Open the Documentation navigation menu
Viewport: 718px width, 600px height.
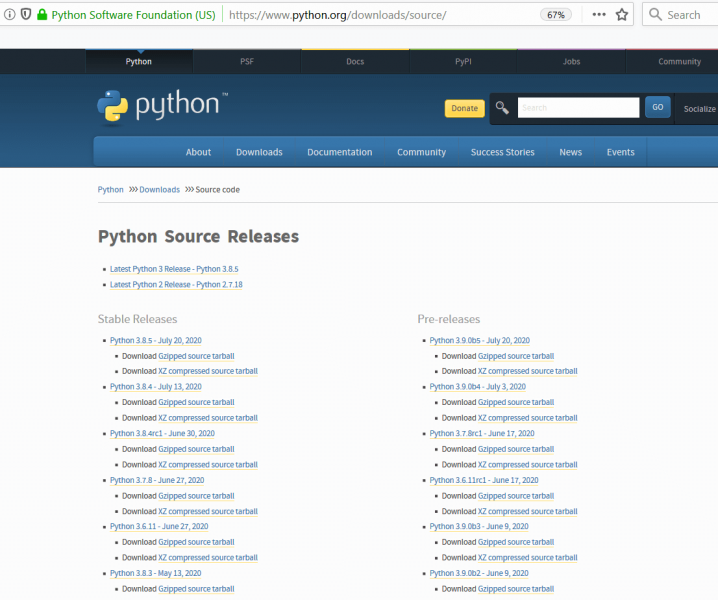coord(339,152)
